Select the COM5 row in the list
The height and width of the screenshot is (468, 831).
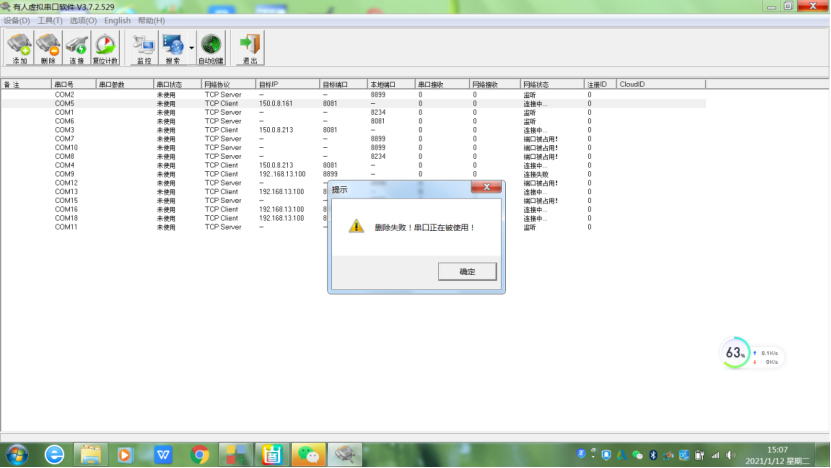[x=65, y=104]
